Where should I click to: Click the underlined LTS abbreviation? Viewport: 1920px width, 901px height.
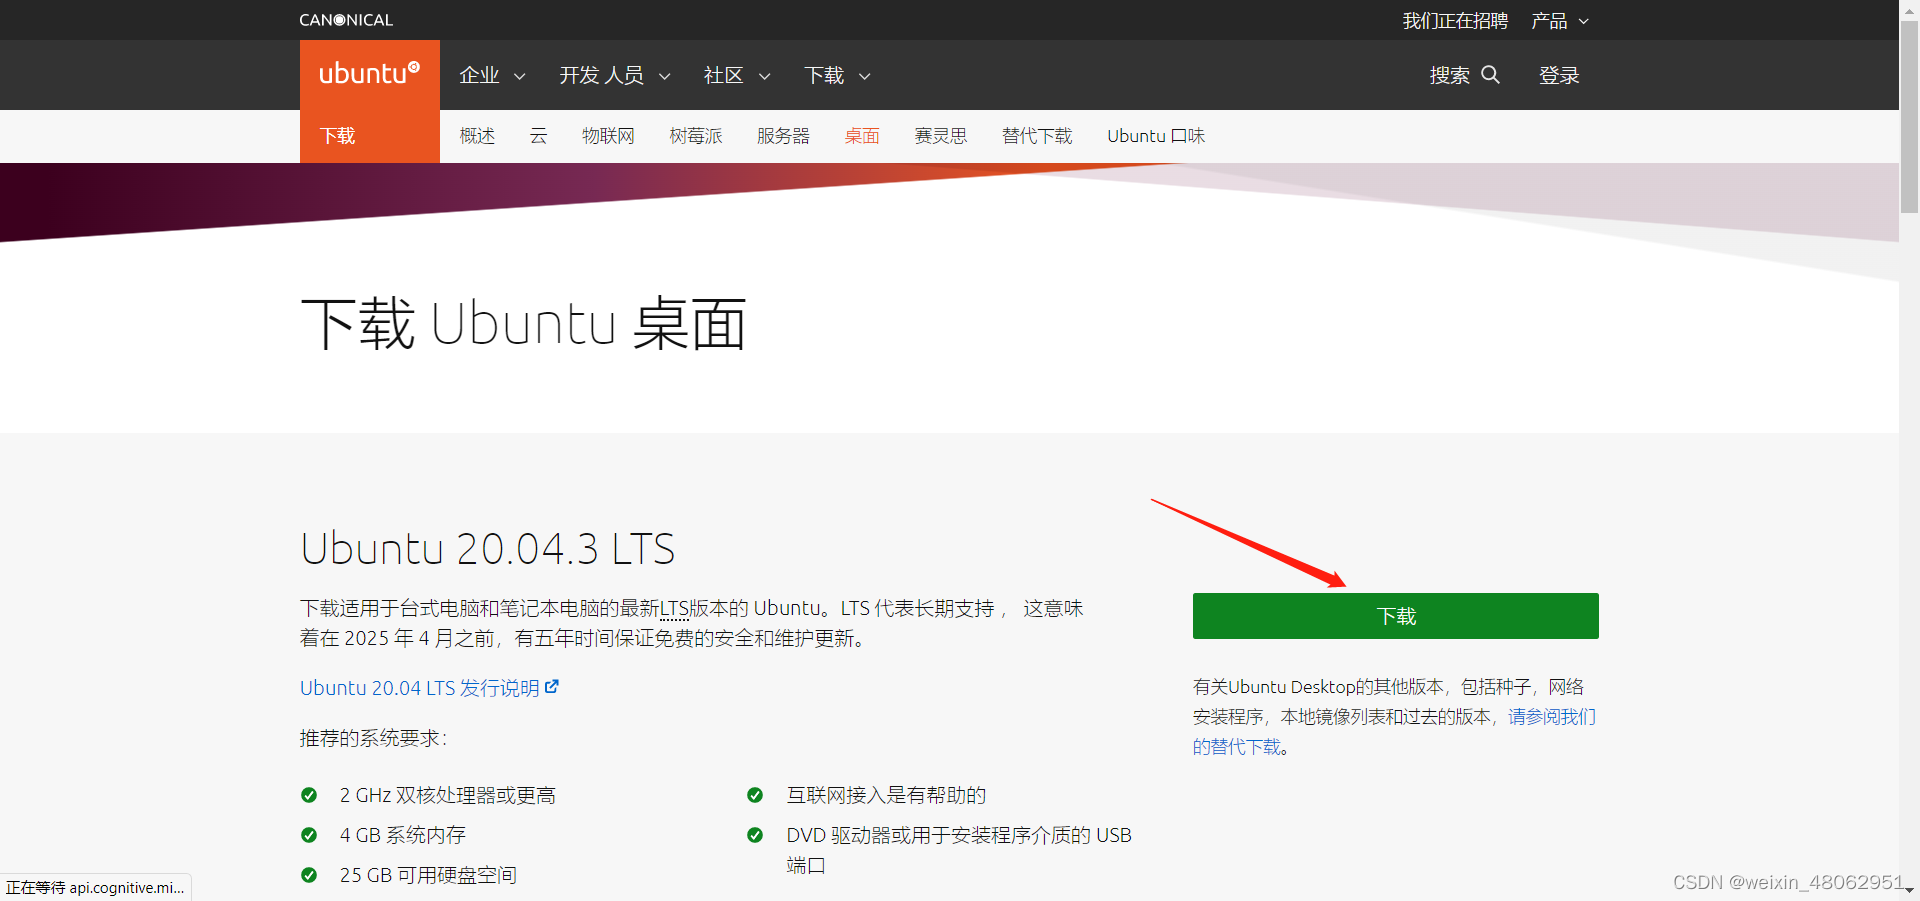[674, 608]
